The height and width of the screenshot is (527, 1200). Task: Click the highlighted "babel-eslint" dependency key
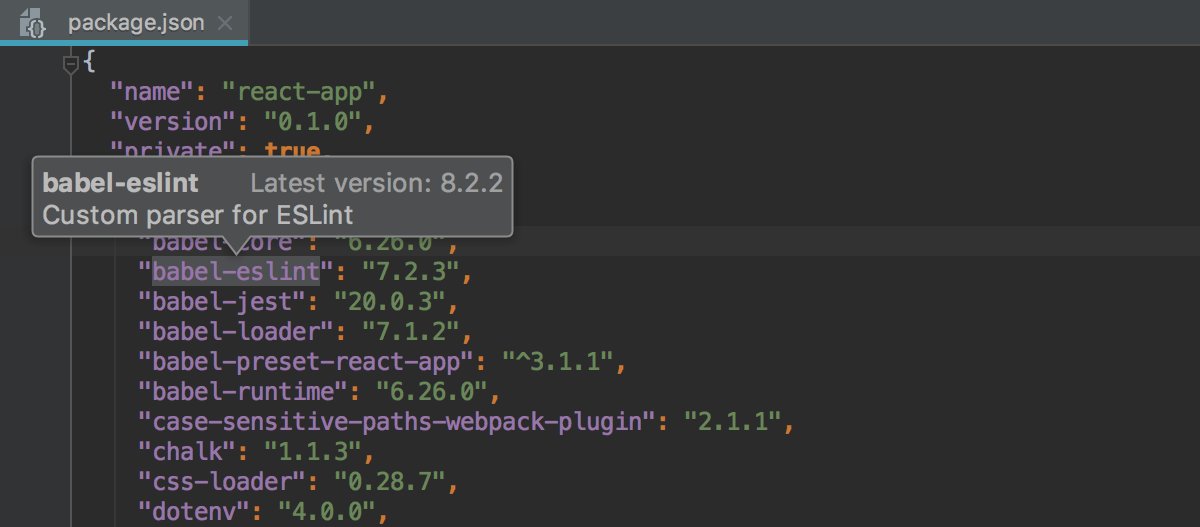click(236, 271)
